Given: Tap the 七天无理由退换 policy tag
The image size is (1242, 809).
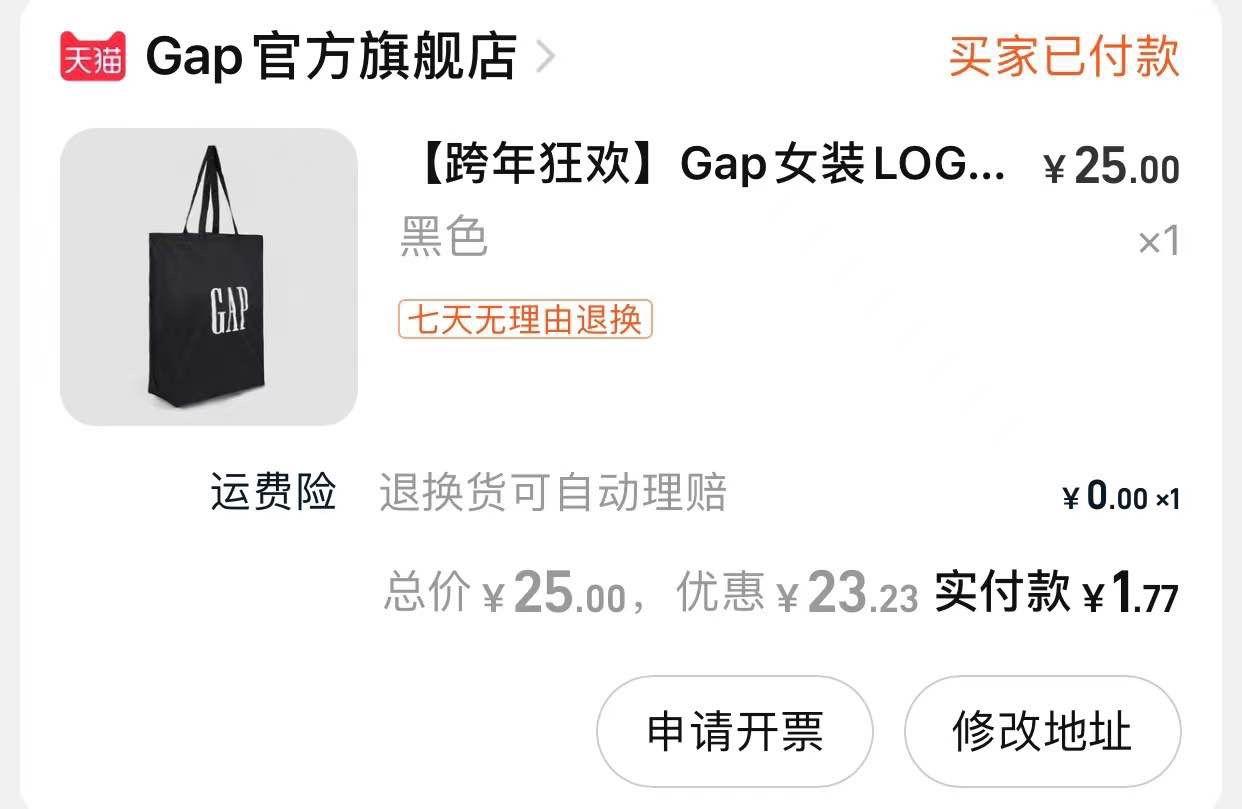Looking at the screenshot, I should pyautogui.click(x=525, y=320).
